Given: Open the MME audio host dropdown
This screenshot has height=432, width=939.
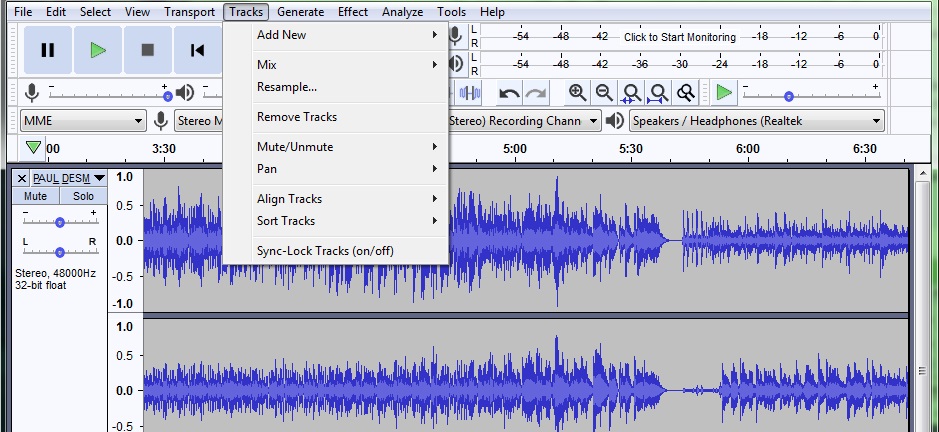Looking at the screenshot, I should (83, 120).
